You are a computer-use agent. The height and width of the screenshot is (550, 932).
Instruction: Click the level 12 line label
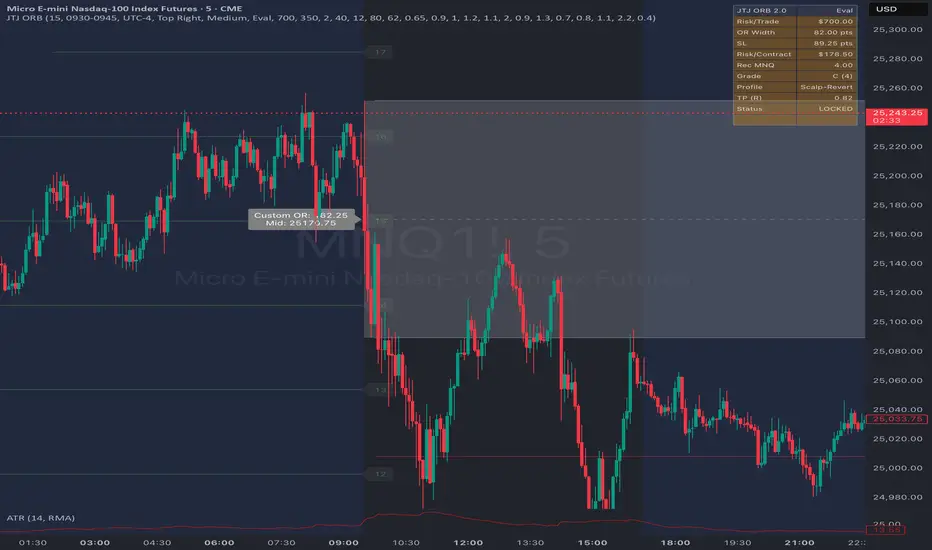[x=380, y=474]
